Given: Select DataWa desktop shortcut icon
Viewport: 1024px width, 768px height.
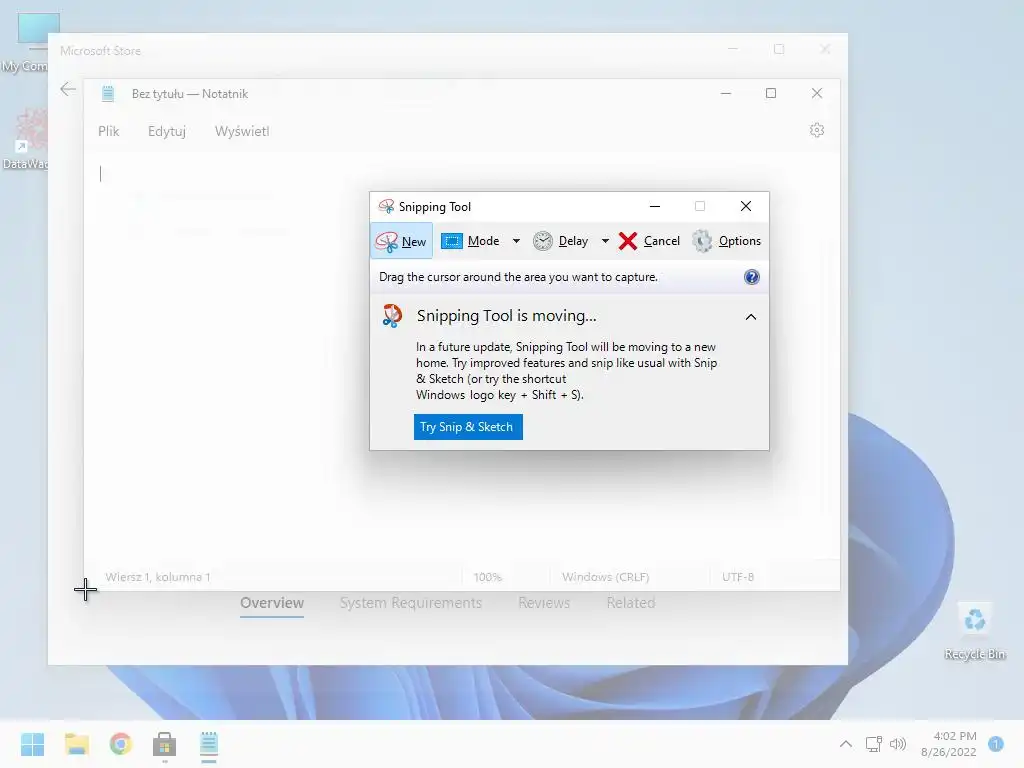Looking at the screenshot, I should pos(25,140).
